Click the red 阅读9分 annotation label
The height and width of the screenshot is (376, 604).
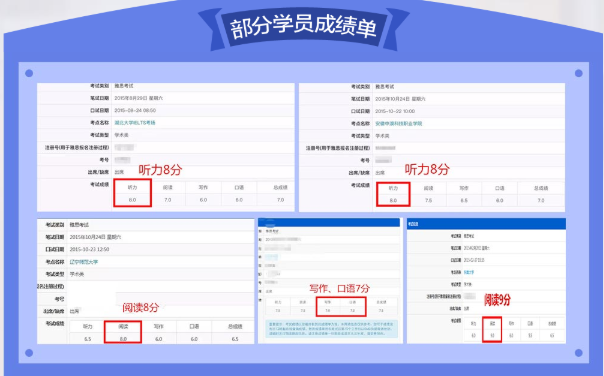pyautogui.click(x=497, y=299)
